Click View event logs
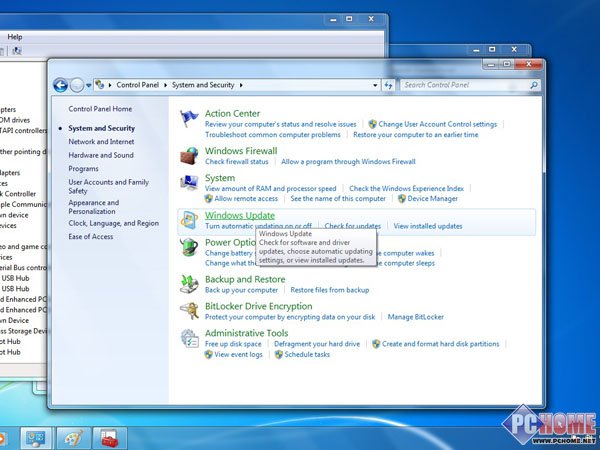Viewport: 600px width, 450px height. [238, 354]
